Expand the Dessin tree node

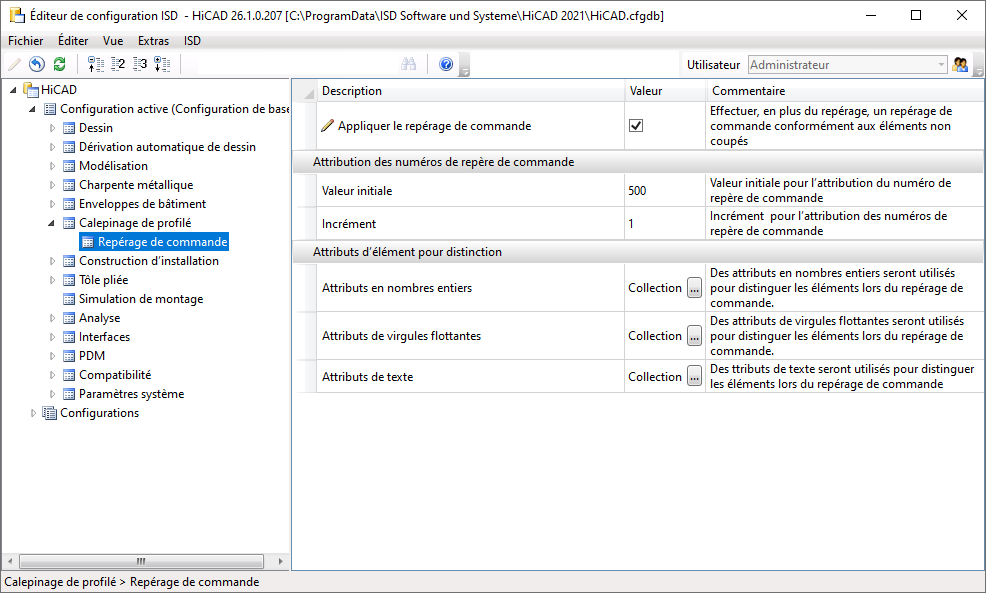tap(52, 128)
